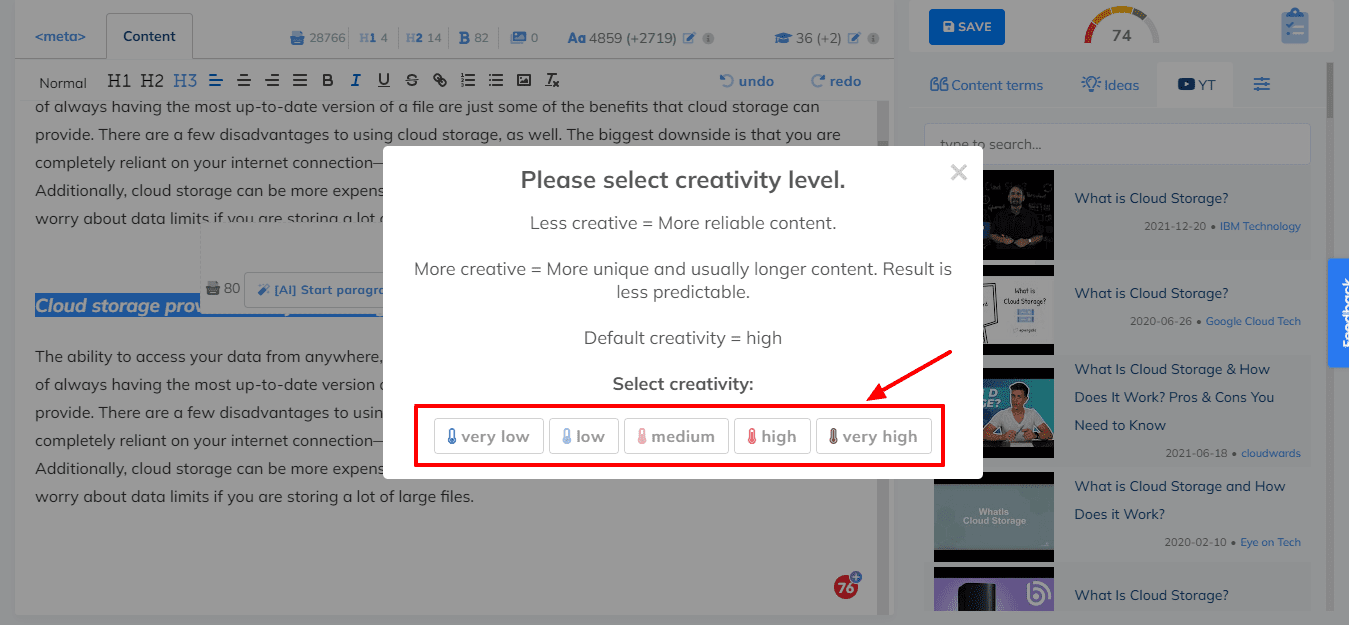Open What is Cloud Storage? IBM link
Screen dimensions: 1349x625
coord(1151,198)
